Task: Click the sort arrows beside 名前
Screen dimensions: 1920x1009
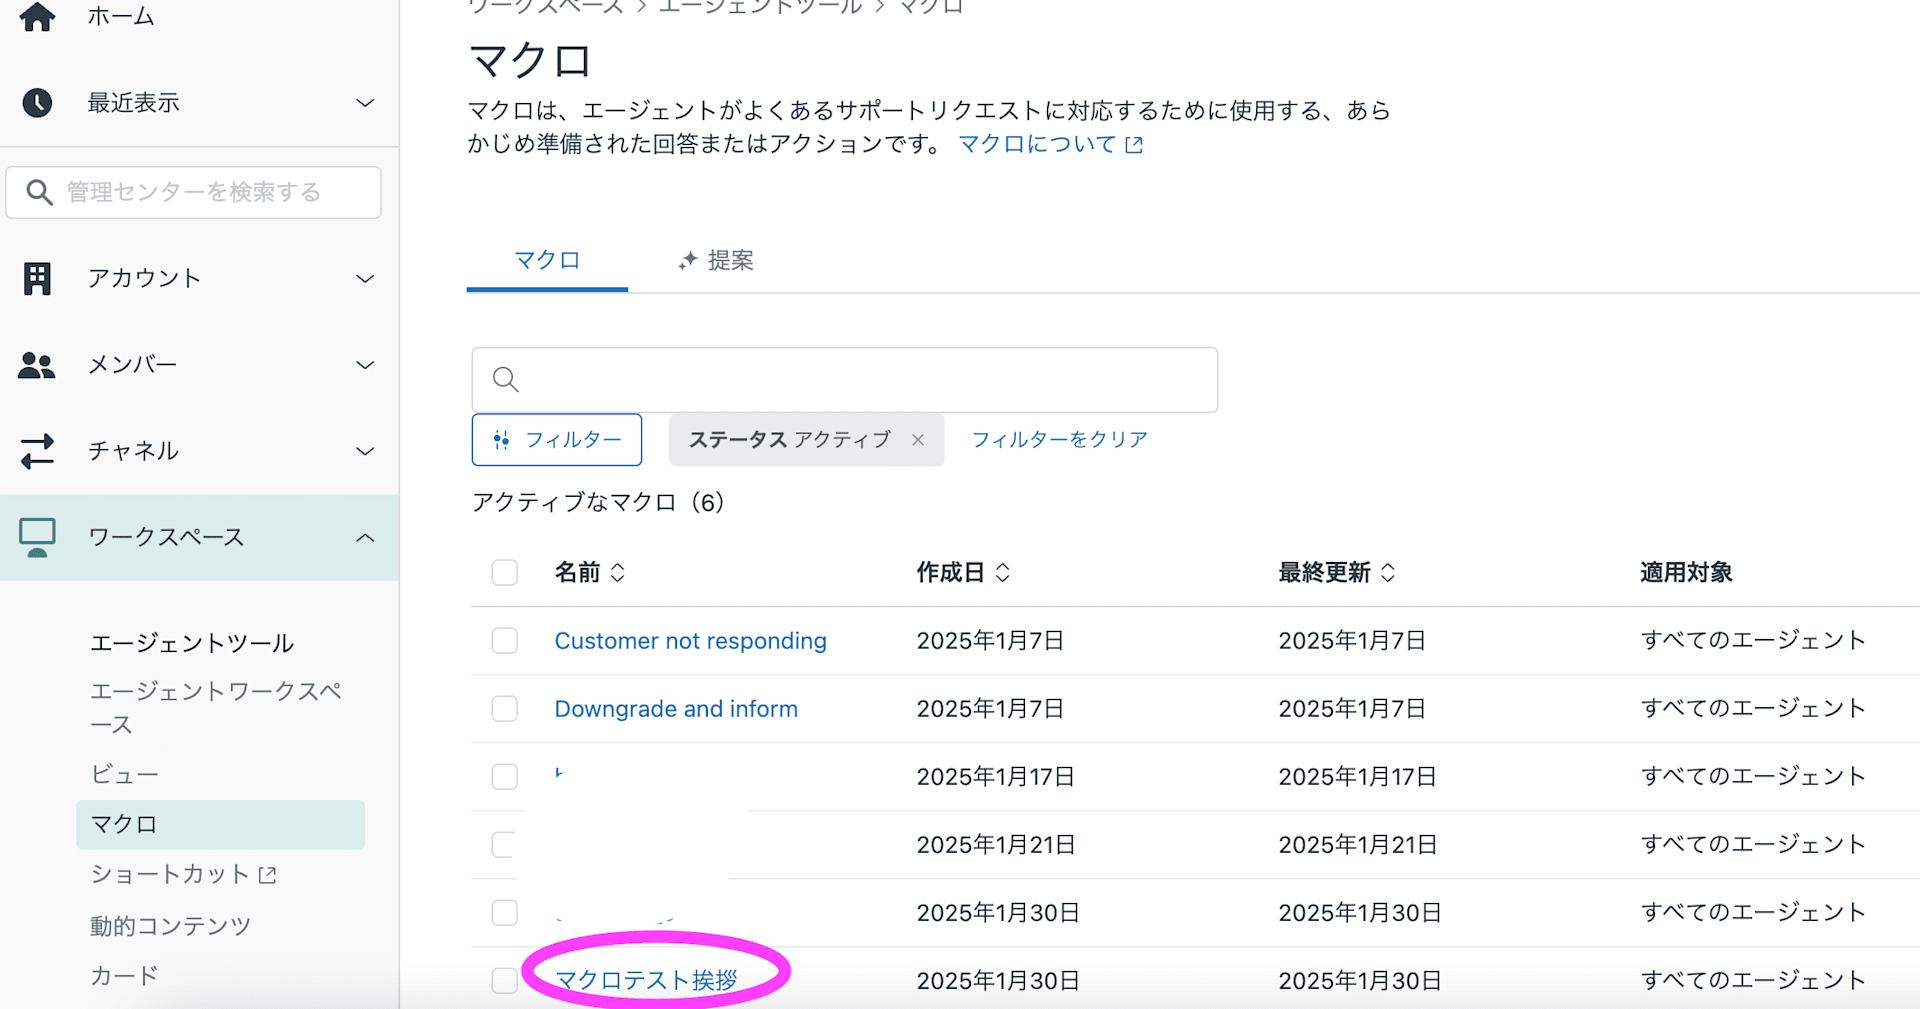Action: (618, 573)
